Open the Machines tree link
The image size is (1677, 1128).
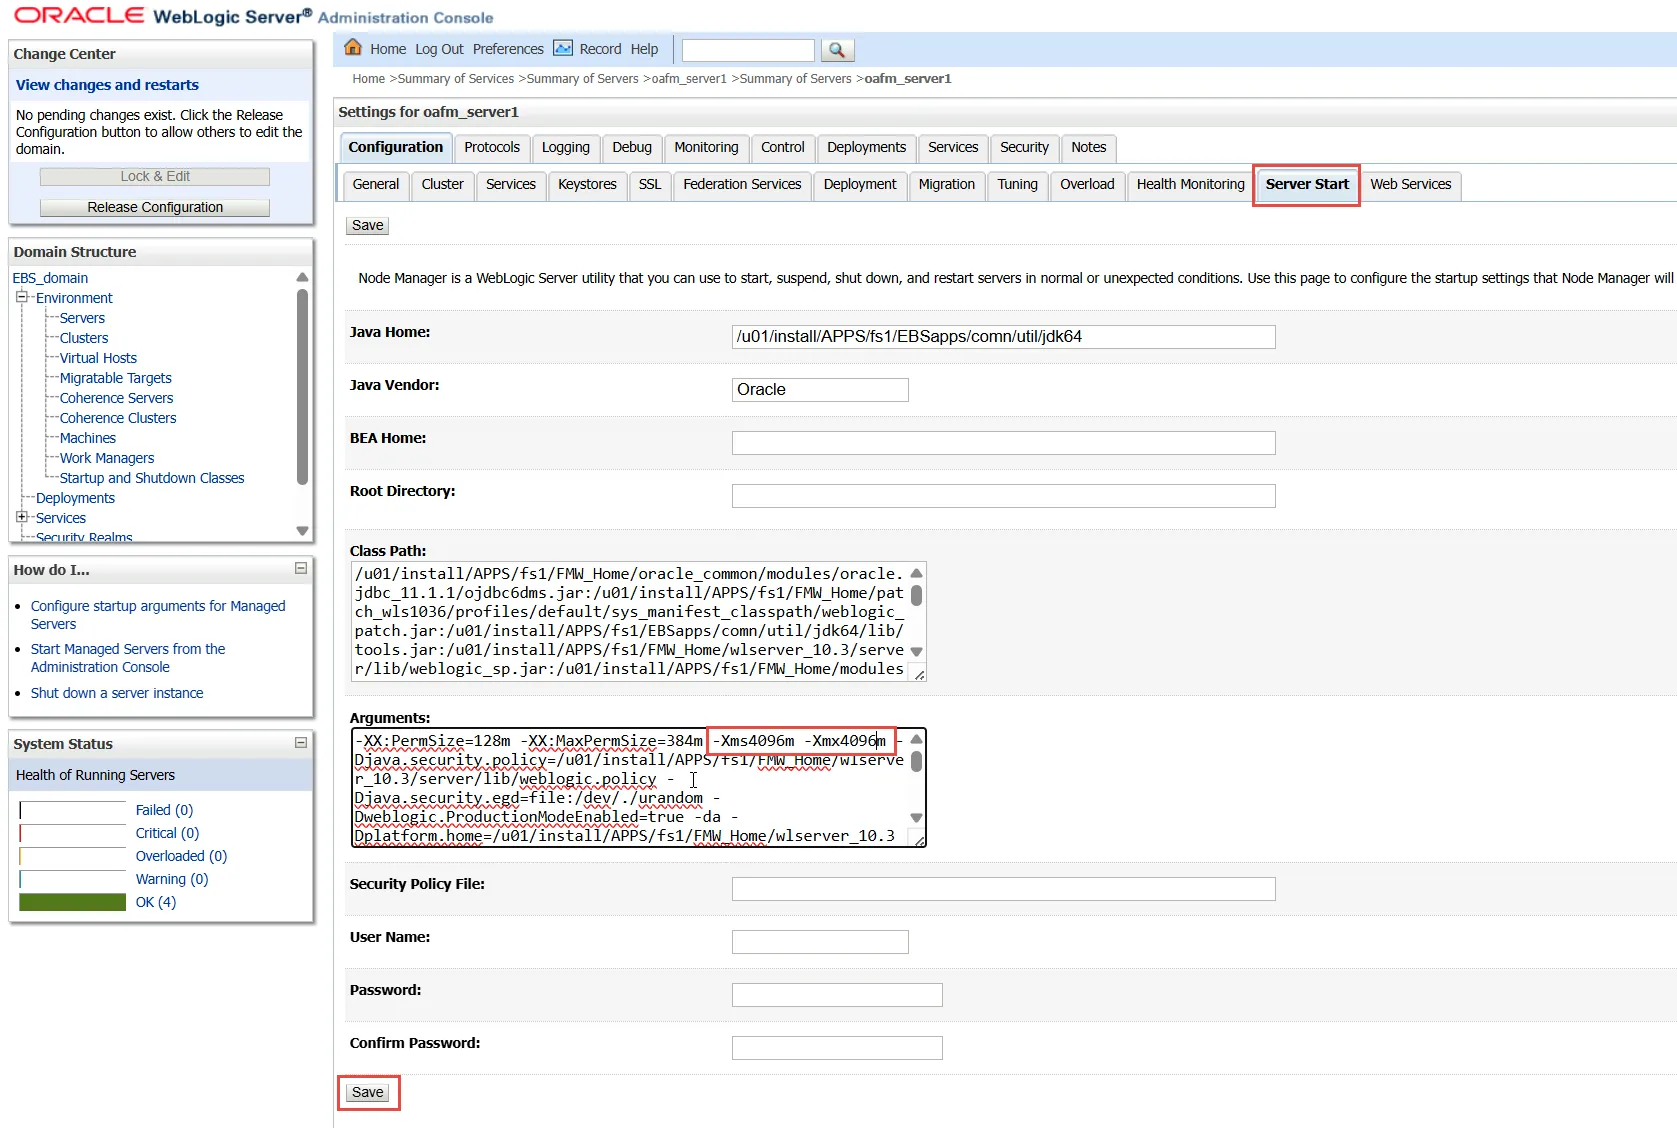tap(88, 438)
